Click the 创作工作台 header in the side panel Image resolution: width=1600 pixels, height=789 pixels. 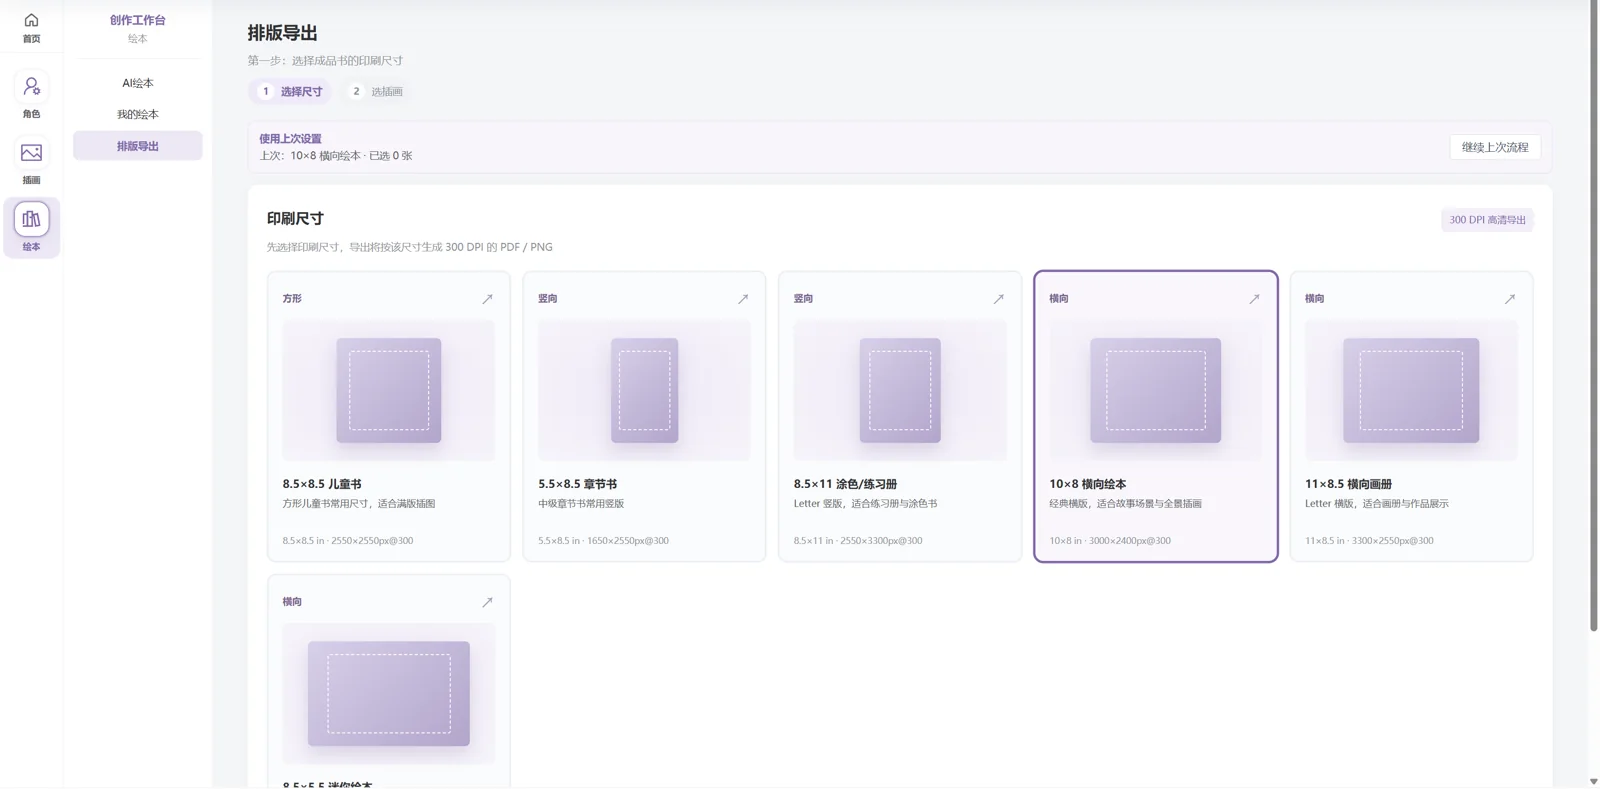(x=138, y=20)
